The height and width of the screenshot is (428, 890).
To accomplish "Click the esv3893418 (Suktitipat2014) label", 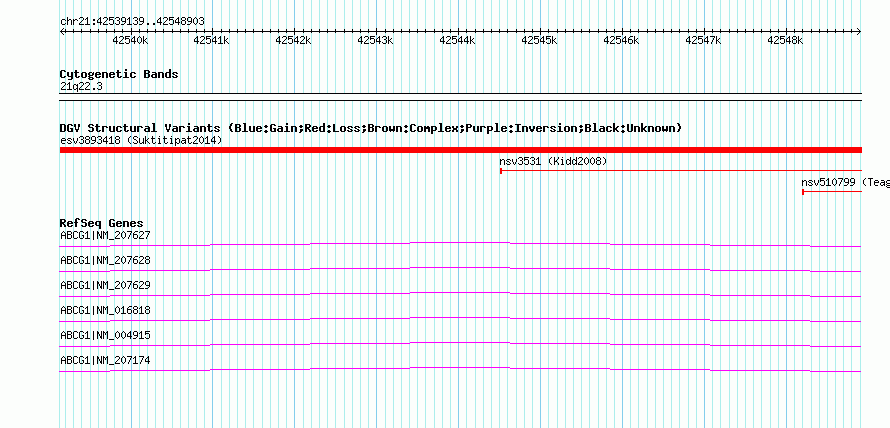I will point(141,140).
